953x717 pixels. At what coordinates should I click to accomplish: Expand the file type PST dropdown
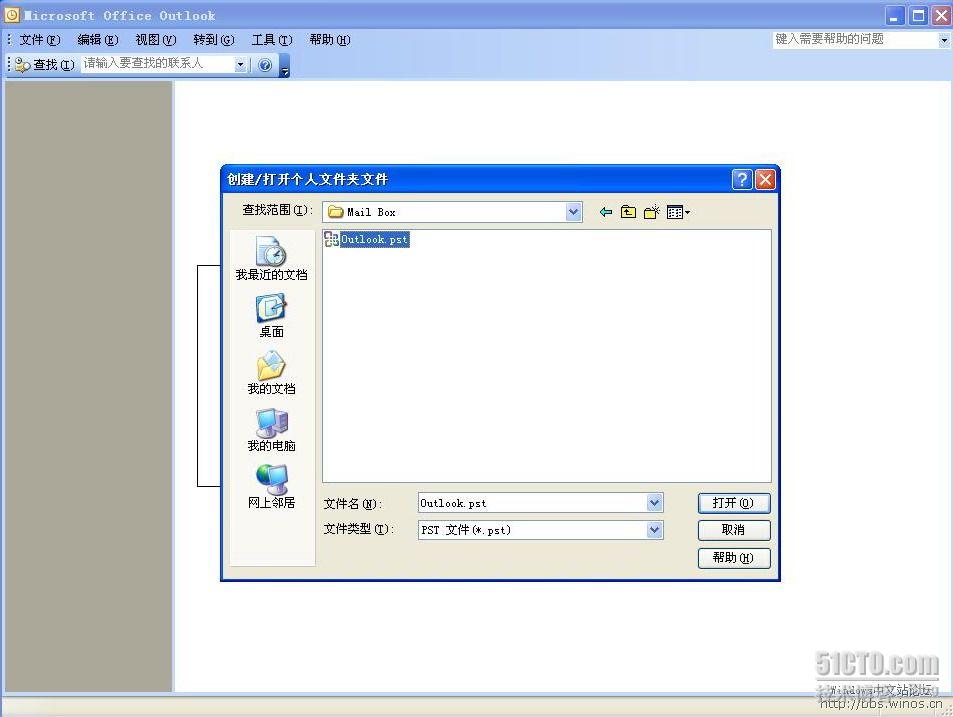654,530
